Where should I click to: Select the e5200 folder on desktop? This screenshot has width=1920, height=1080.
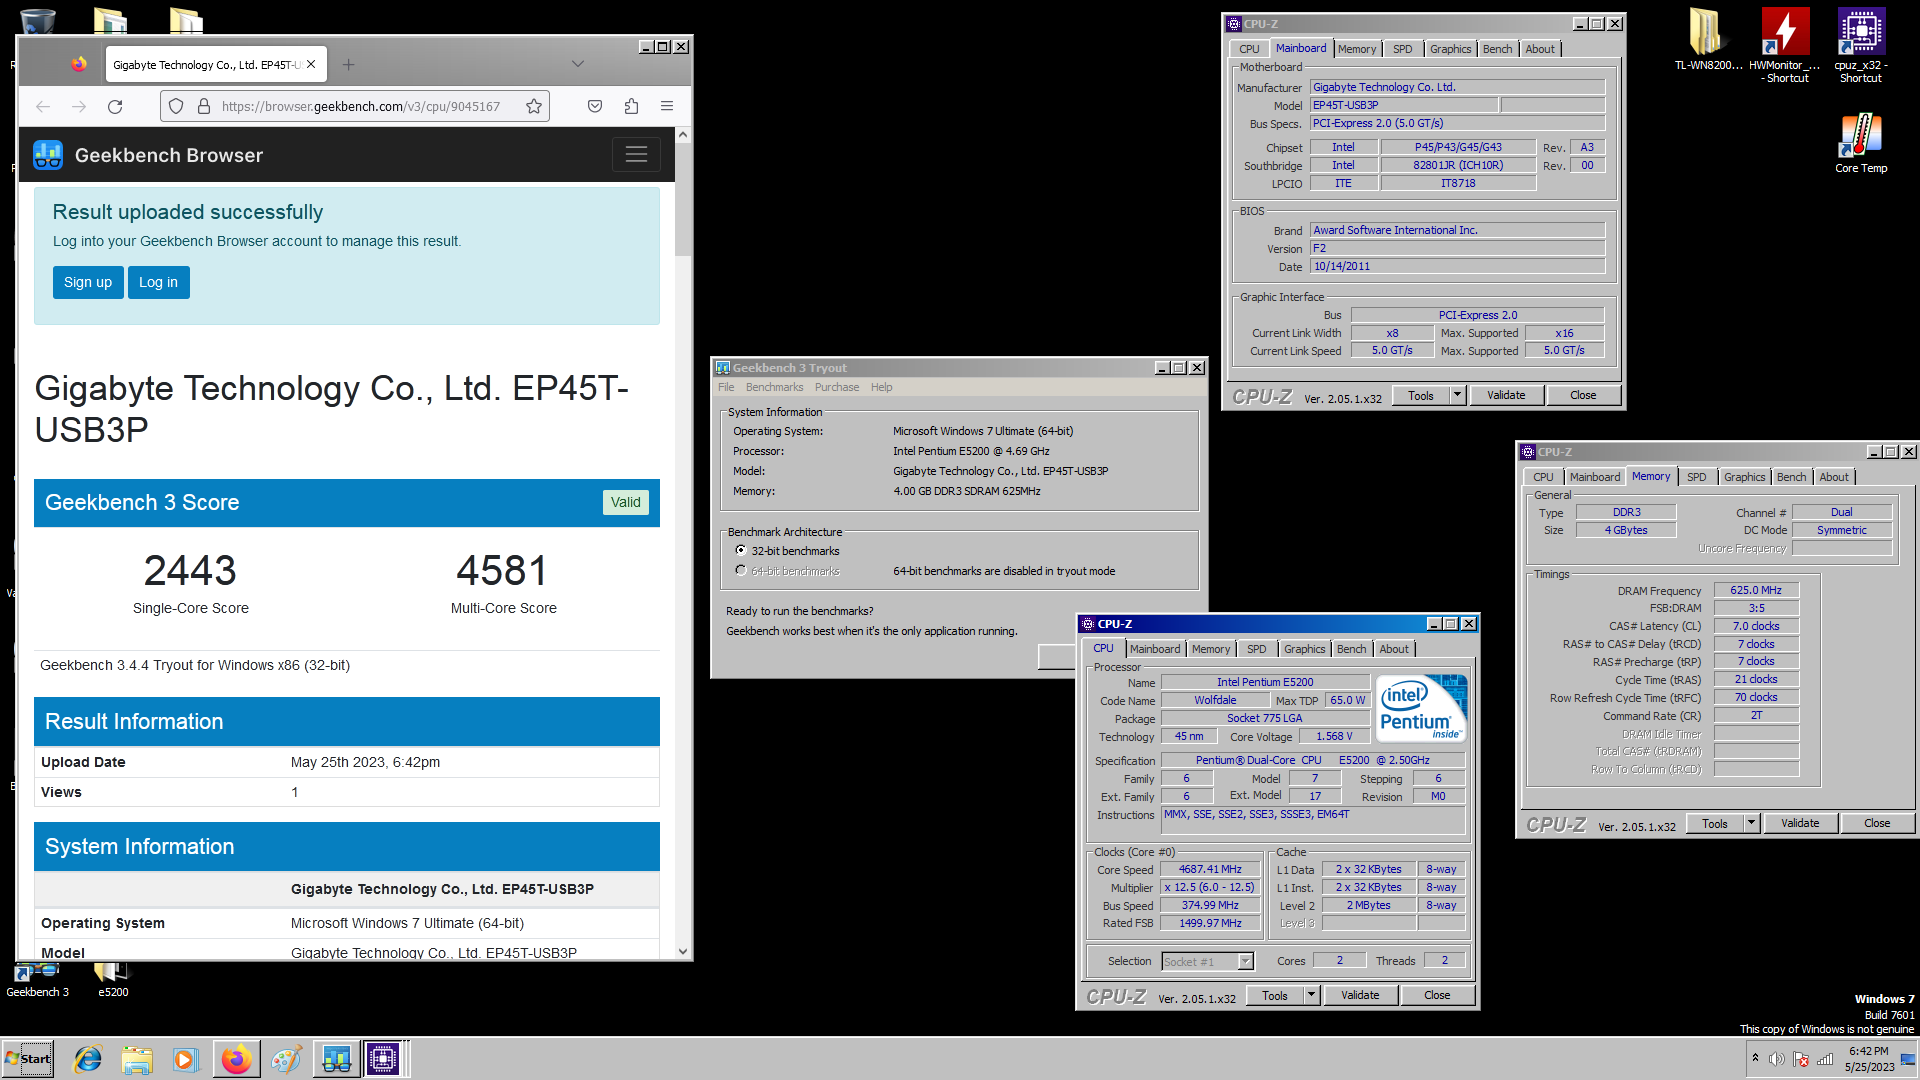click(x=113, y=980)
